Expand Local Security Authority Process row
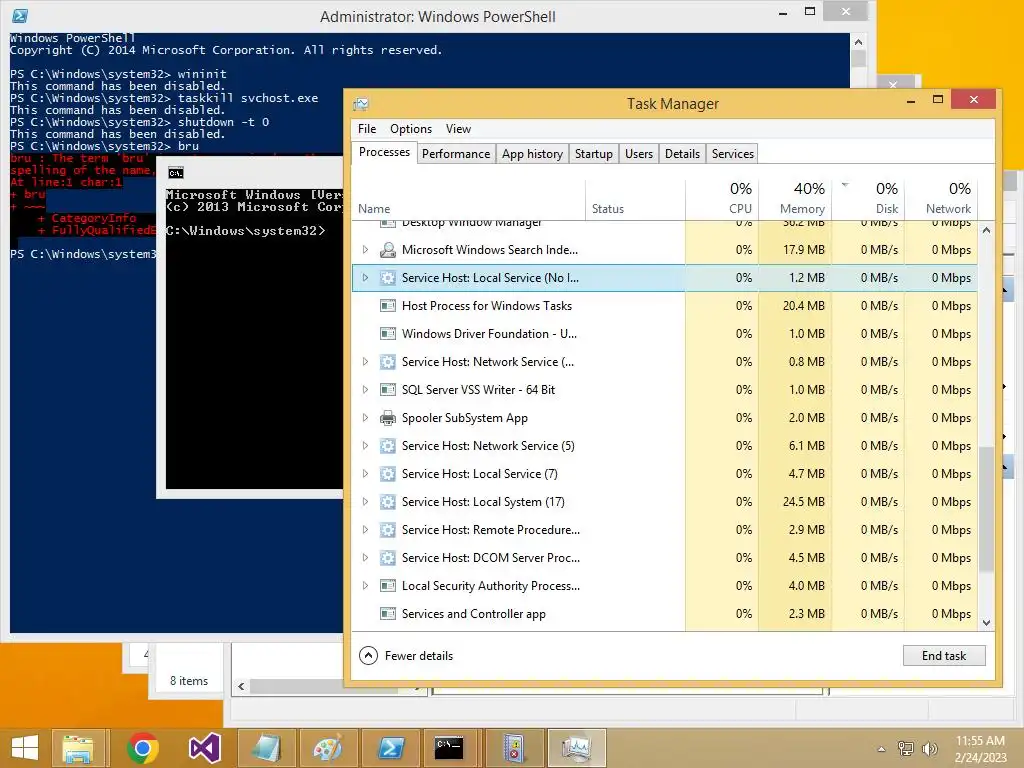 (x=365, y=586)
